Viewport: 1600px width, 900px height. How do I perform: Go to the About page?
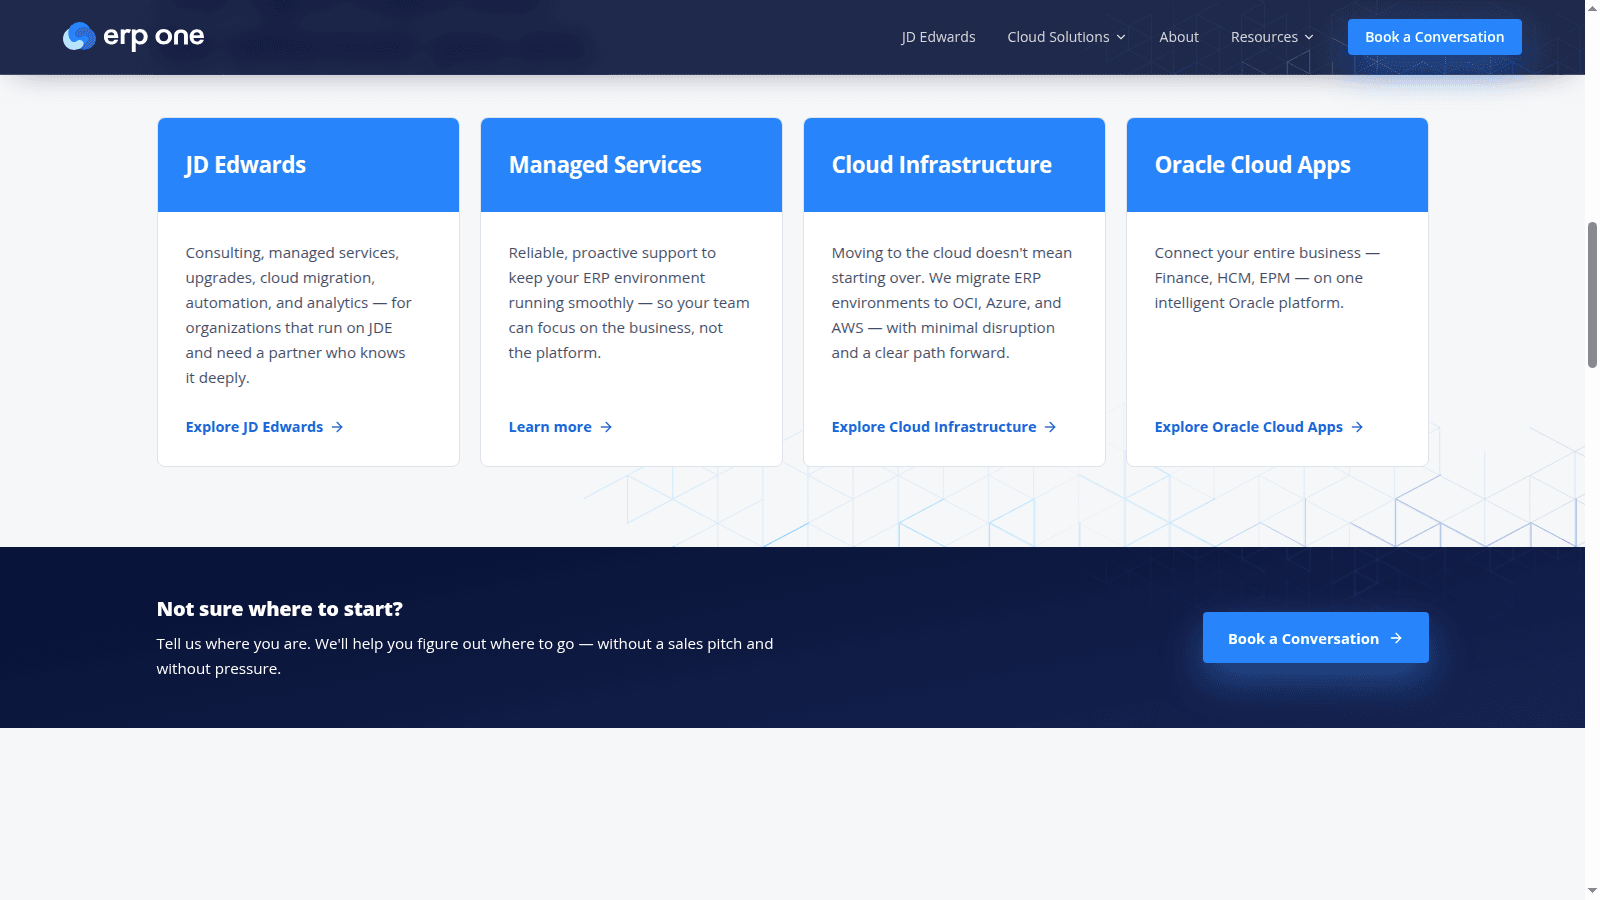pos(1179,37)
